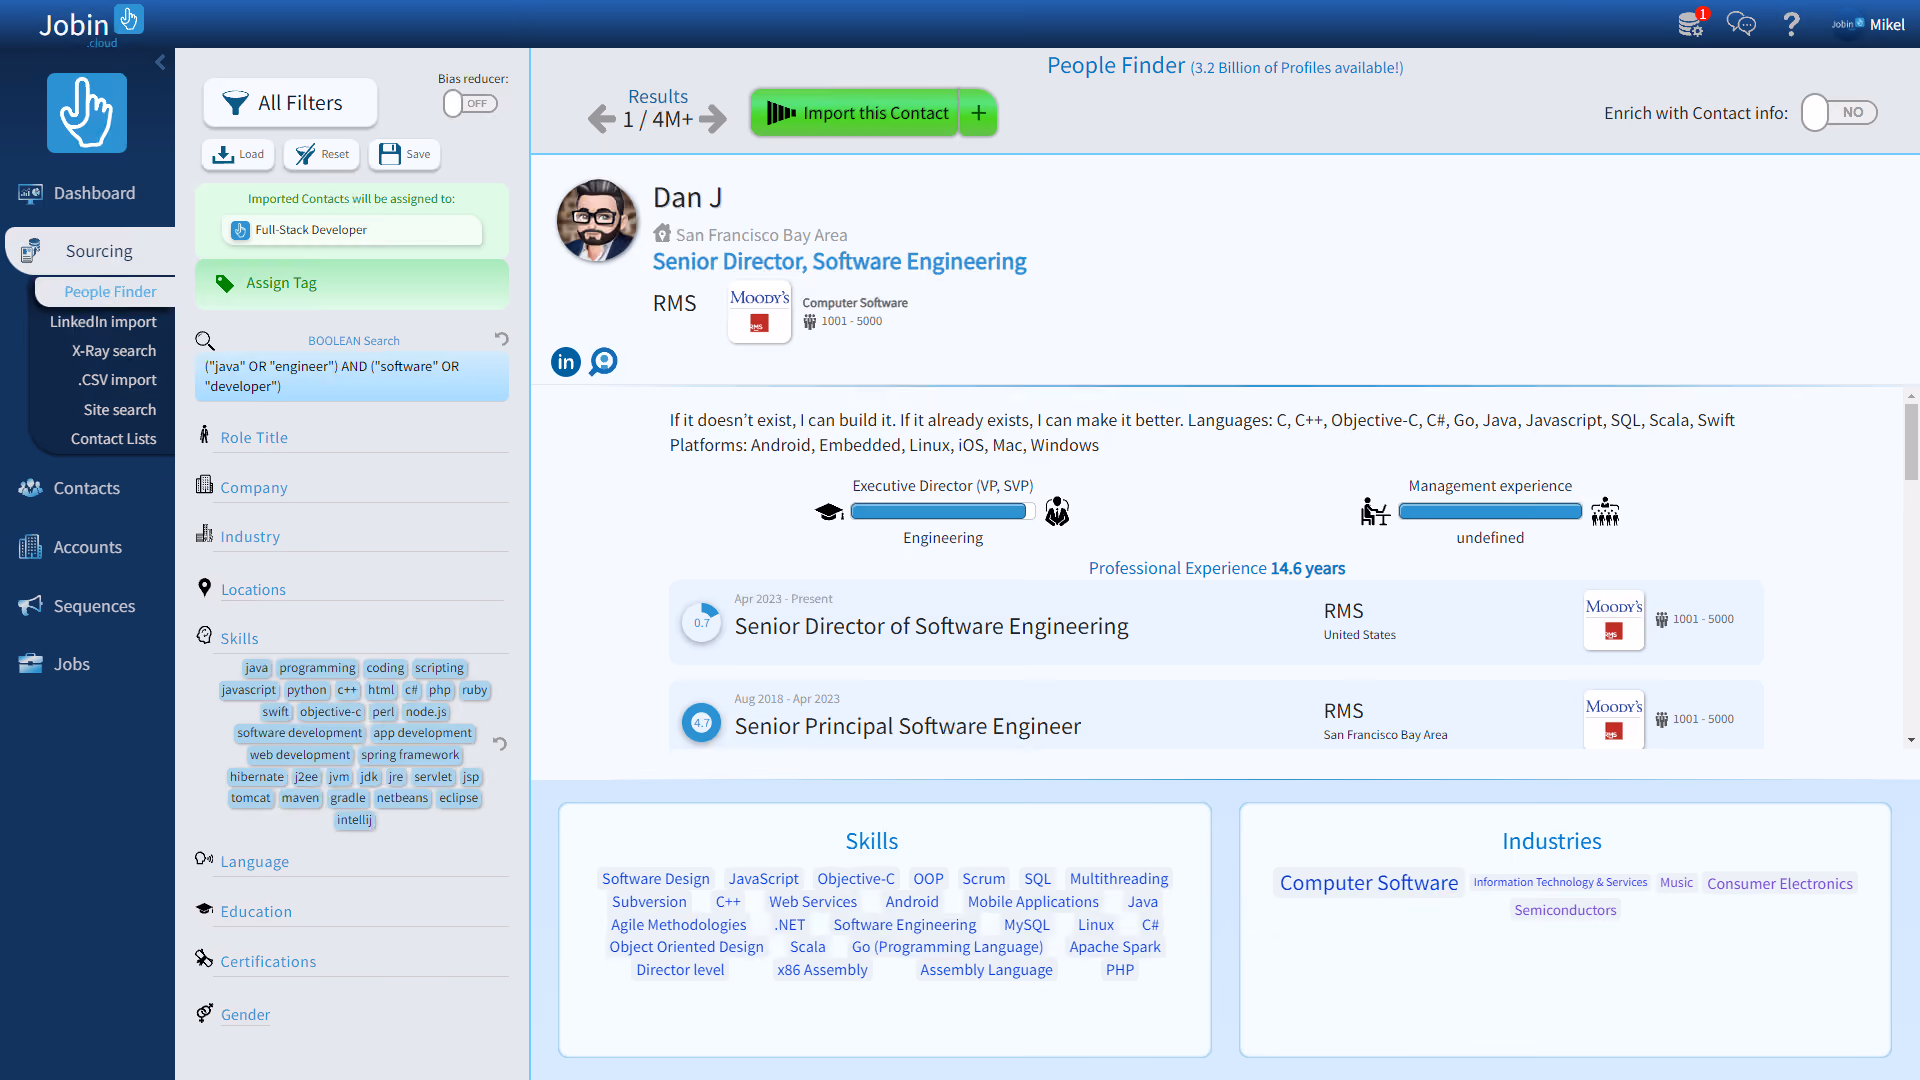Click the 0.7 years circle badge
The height and width of the screenshot is (1080, 1920).
[x=702, y=622]
